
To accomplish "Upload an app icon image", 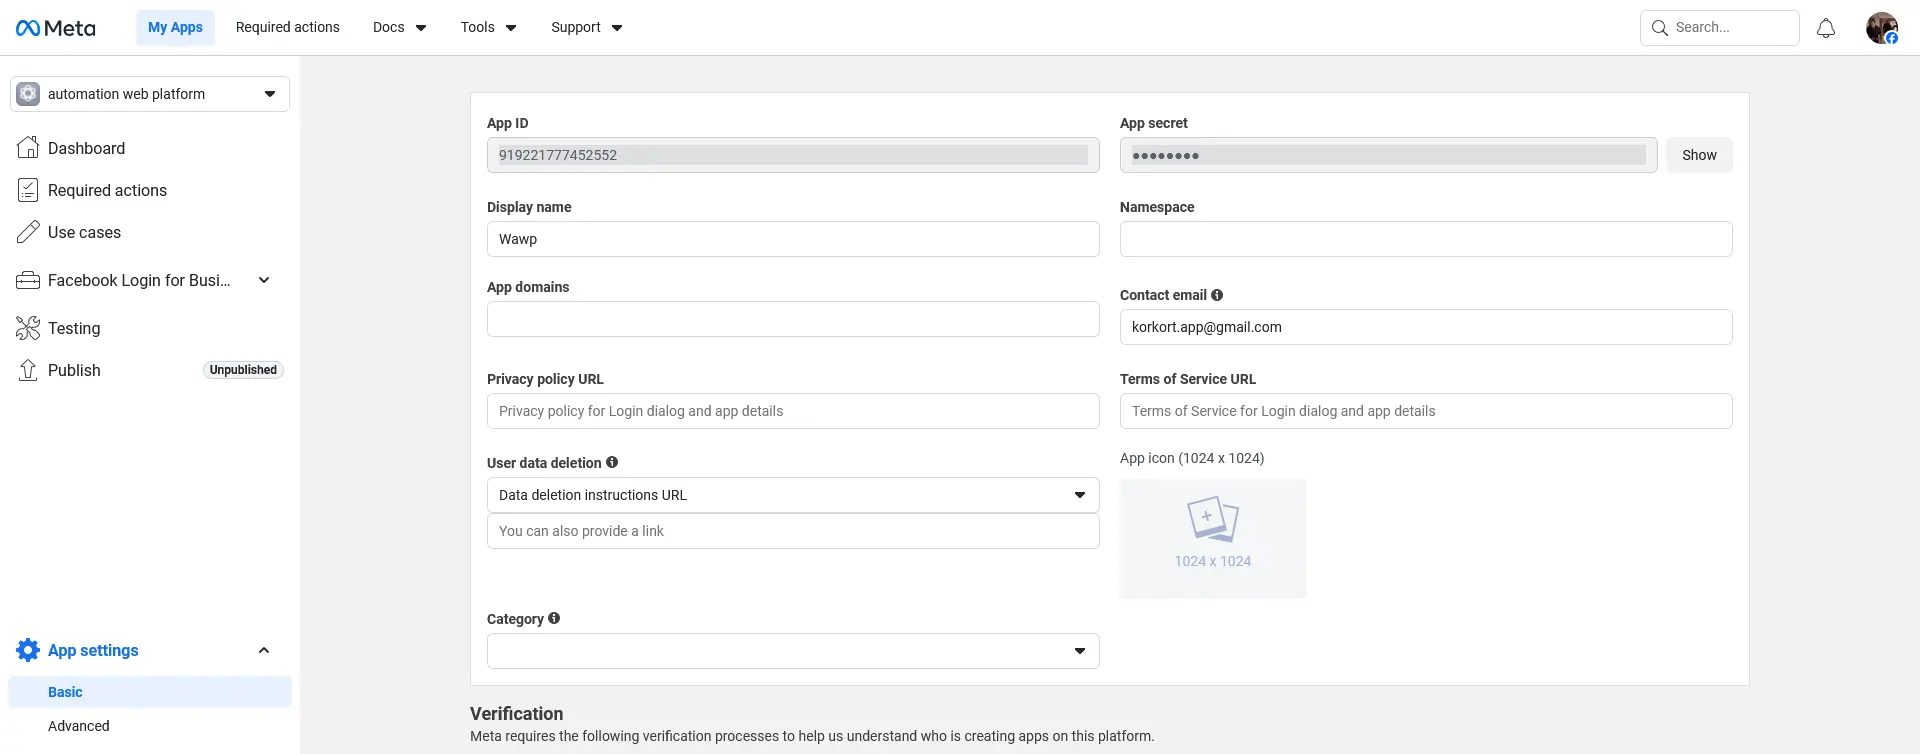I will pyautogui.click(x=1213, y=538).
